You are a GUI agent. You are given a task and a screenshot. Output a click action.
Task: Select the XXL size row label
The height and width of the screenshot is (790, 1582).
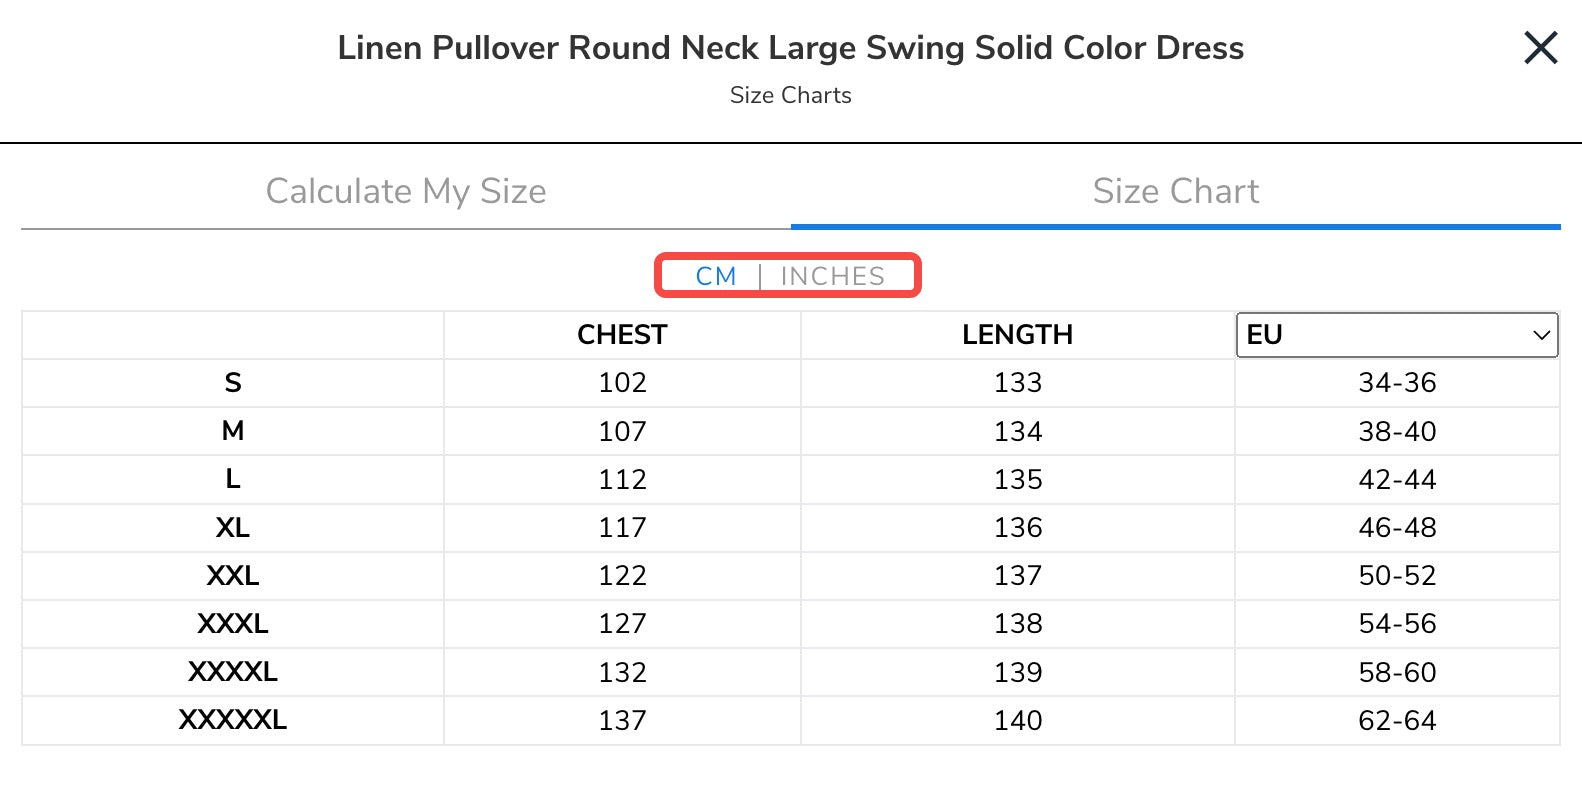(233, 575)
